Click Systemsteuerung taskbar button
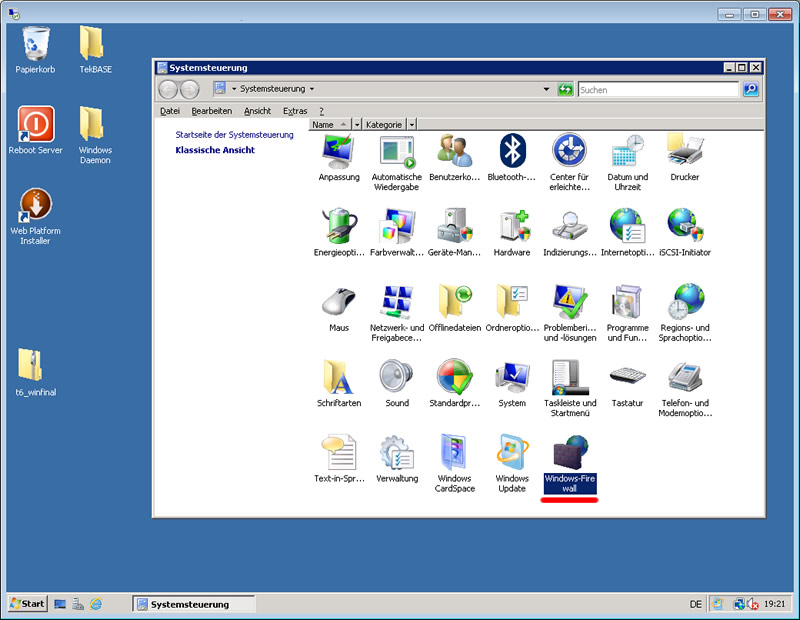The height and width of the screenshot is (620, 800). click(194, 604)
